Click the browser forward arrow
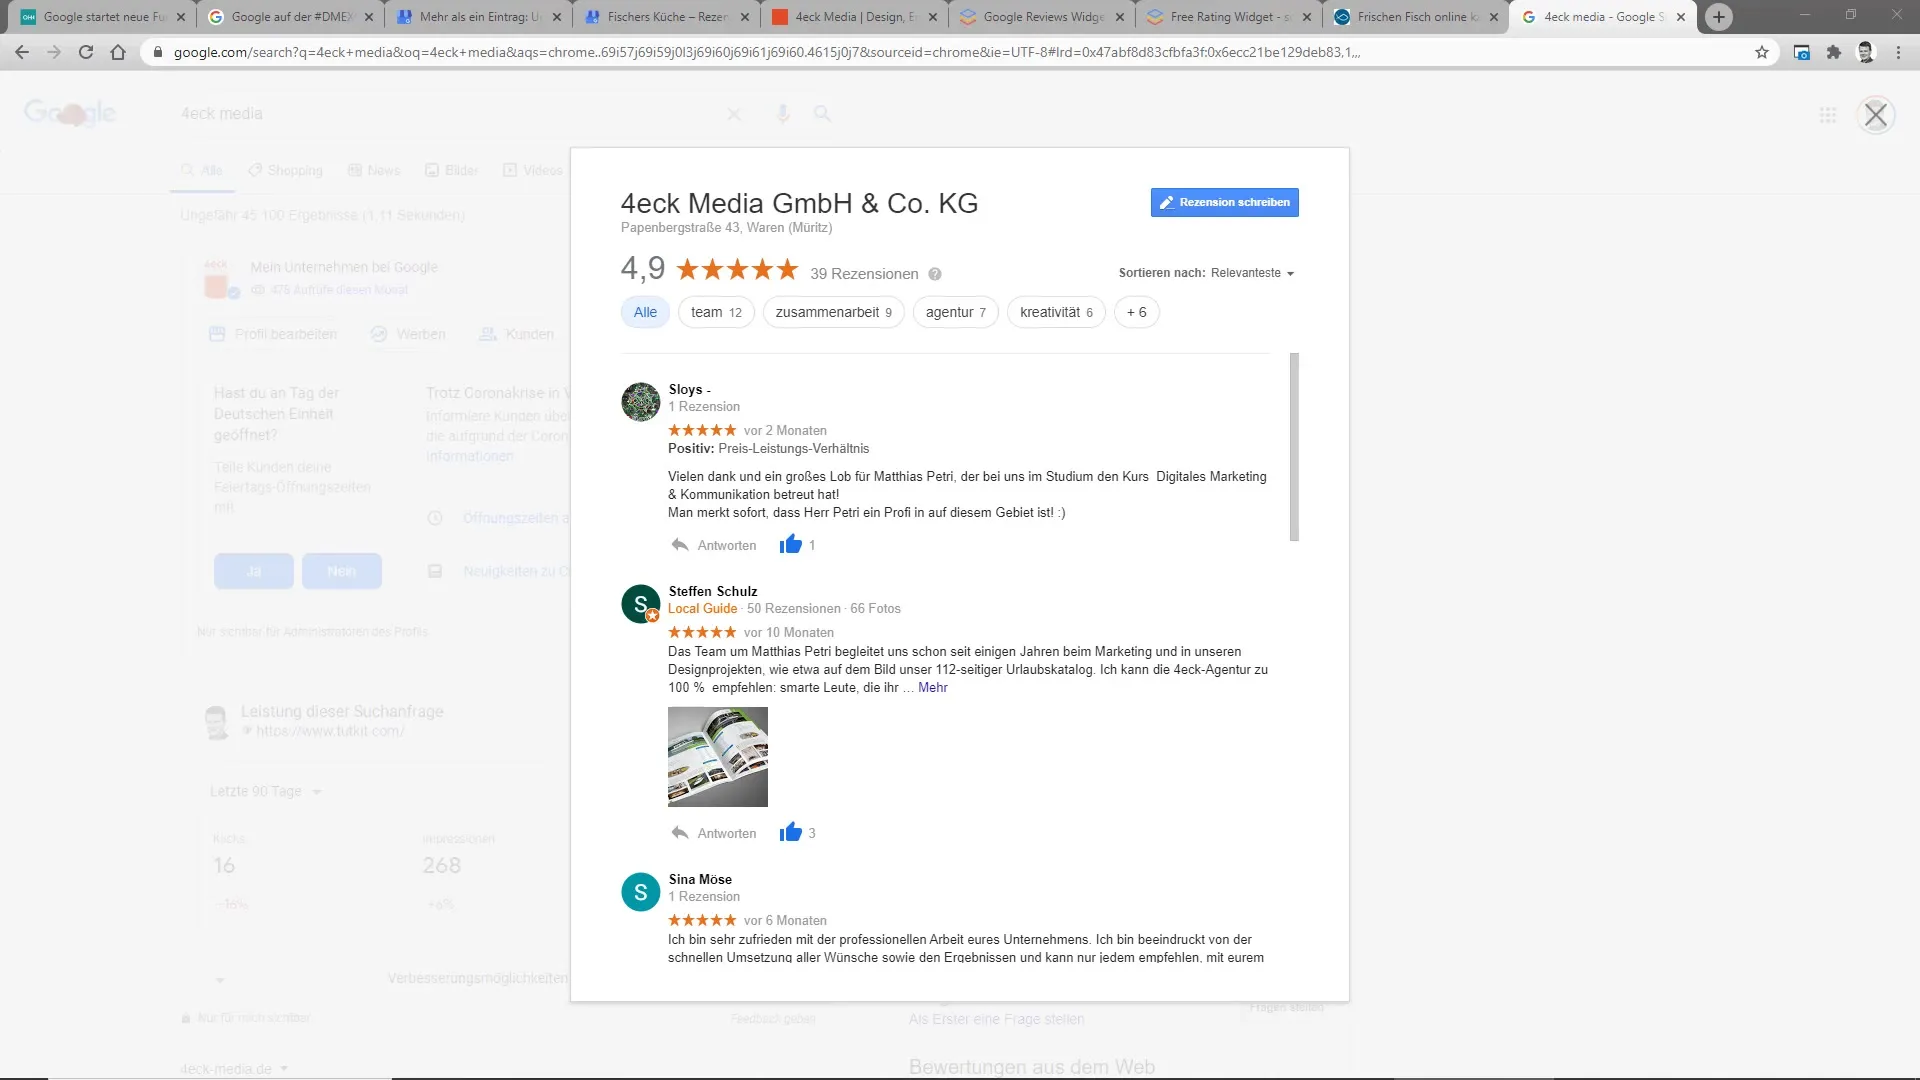The width and height of the screenshot is (1920, 1080). coord(54,52)
